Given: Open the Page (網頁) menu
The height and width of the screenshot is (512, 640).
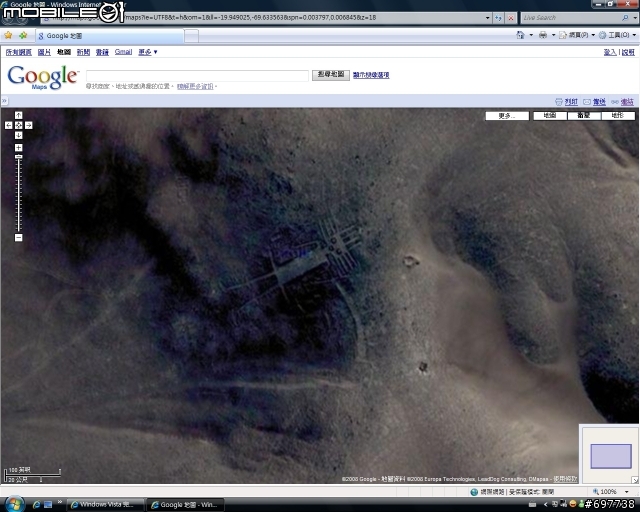Looking at the screenshot, I should [x=577, y=35].
